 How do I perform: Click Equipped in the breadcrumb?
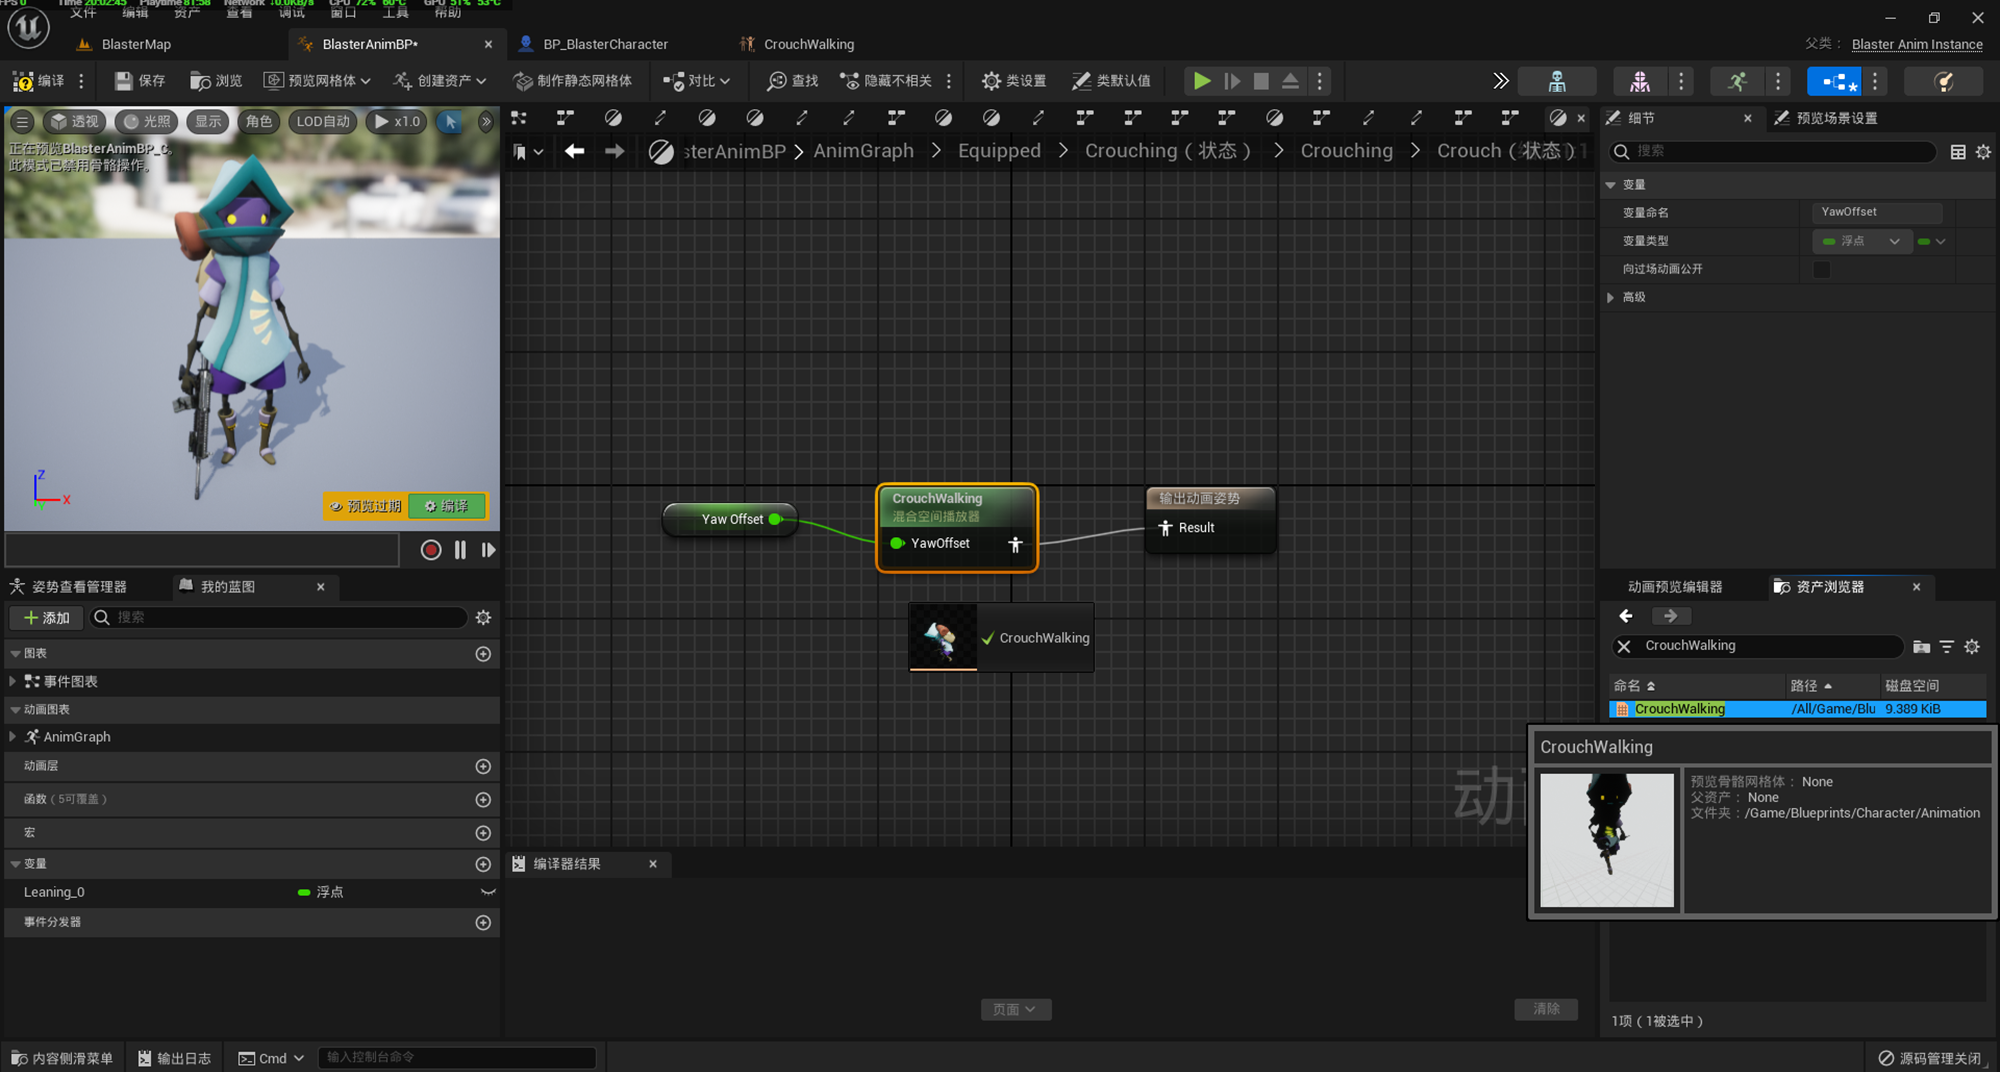coord(999,151)
